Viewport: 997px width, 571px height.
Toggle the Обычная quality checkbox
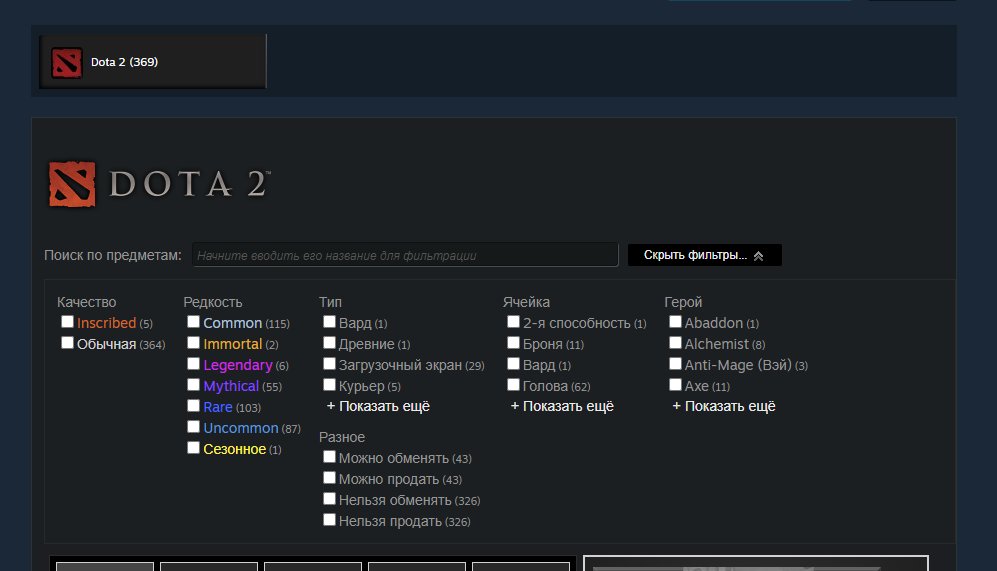68,343
